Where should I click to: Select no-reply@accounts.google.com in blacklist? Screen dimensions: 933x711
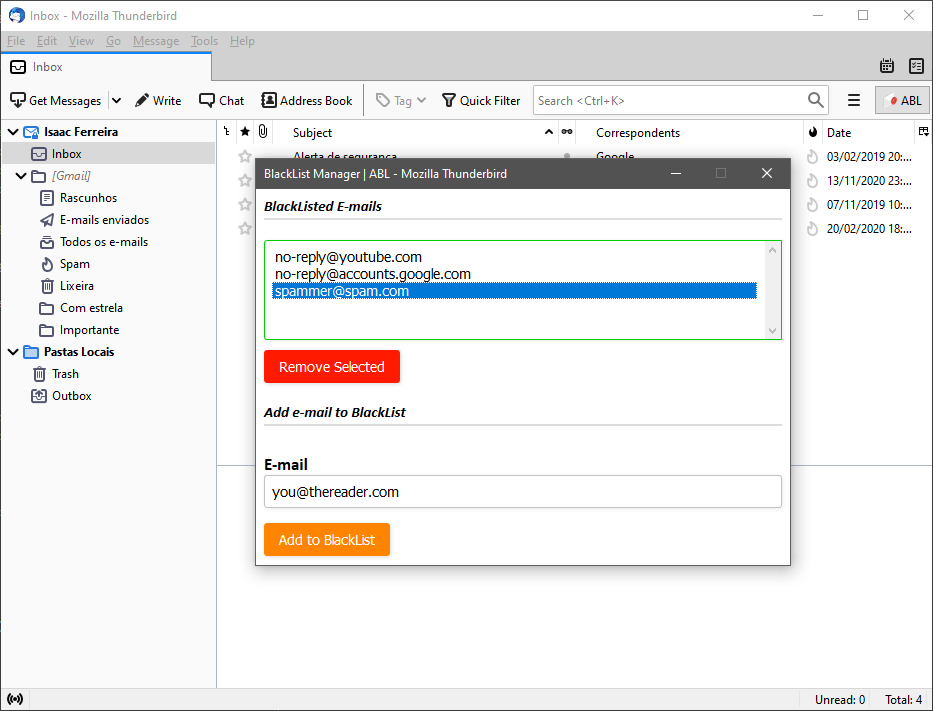pos(514,274)
